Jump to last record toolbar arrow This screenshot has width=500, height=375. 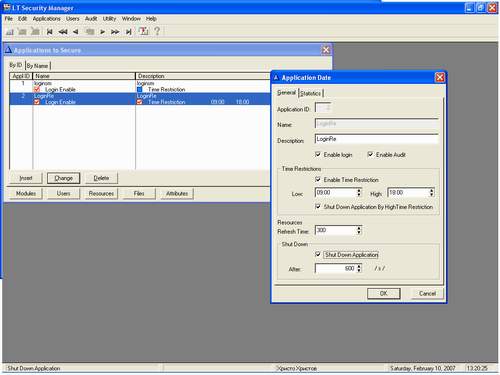128,32
